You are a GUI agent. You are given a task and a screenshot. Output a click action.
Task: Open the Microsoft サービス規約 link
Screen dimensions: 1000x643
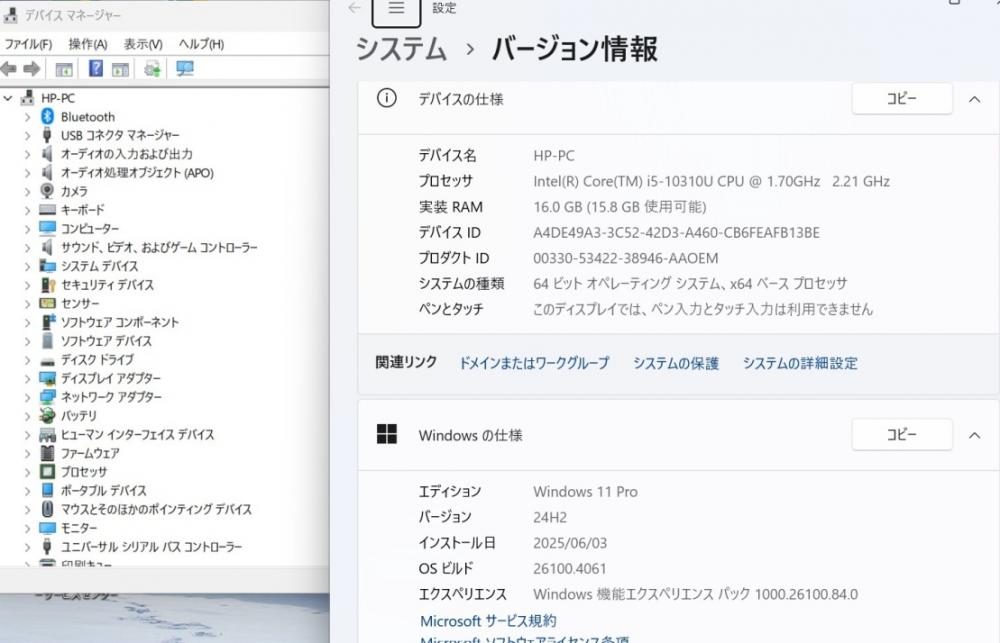tap(488, 621)
